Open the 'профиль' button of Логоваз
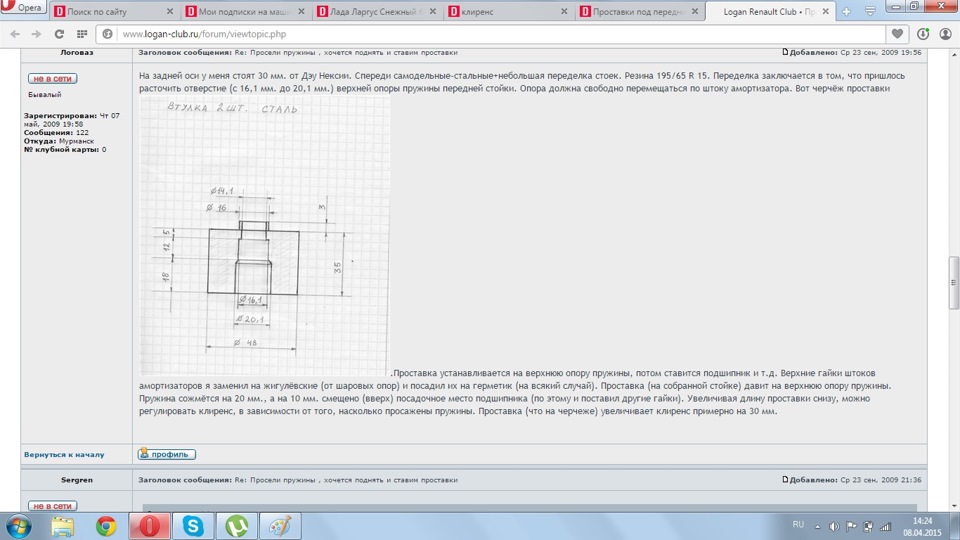 click(x=167, y=454)
